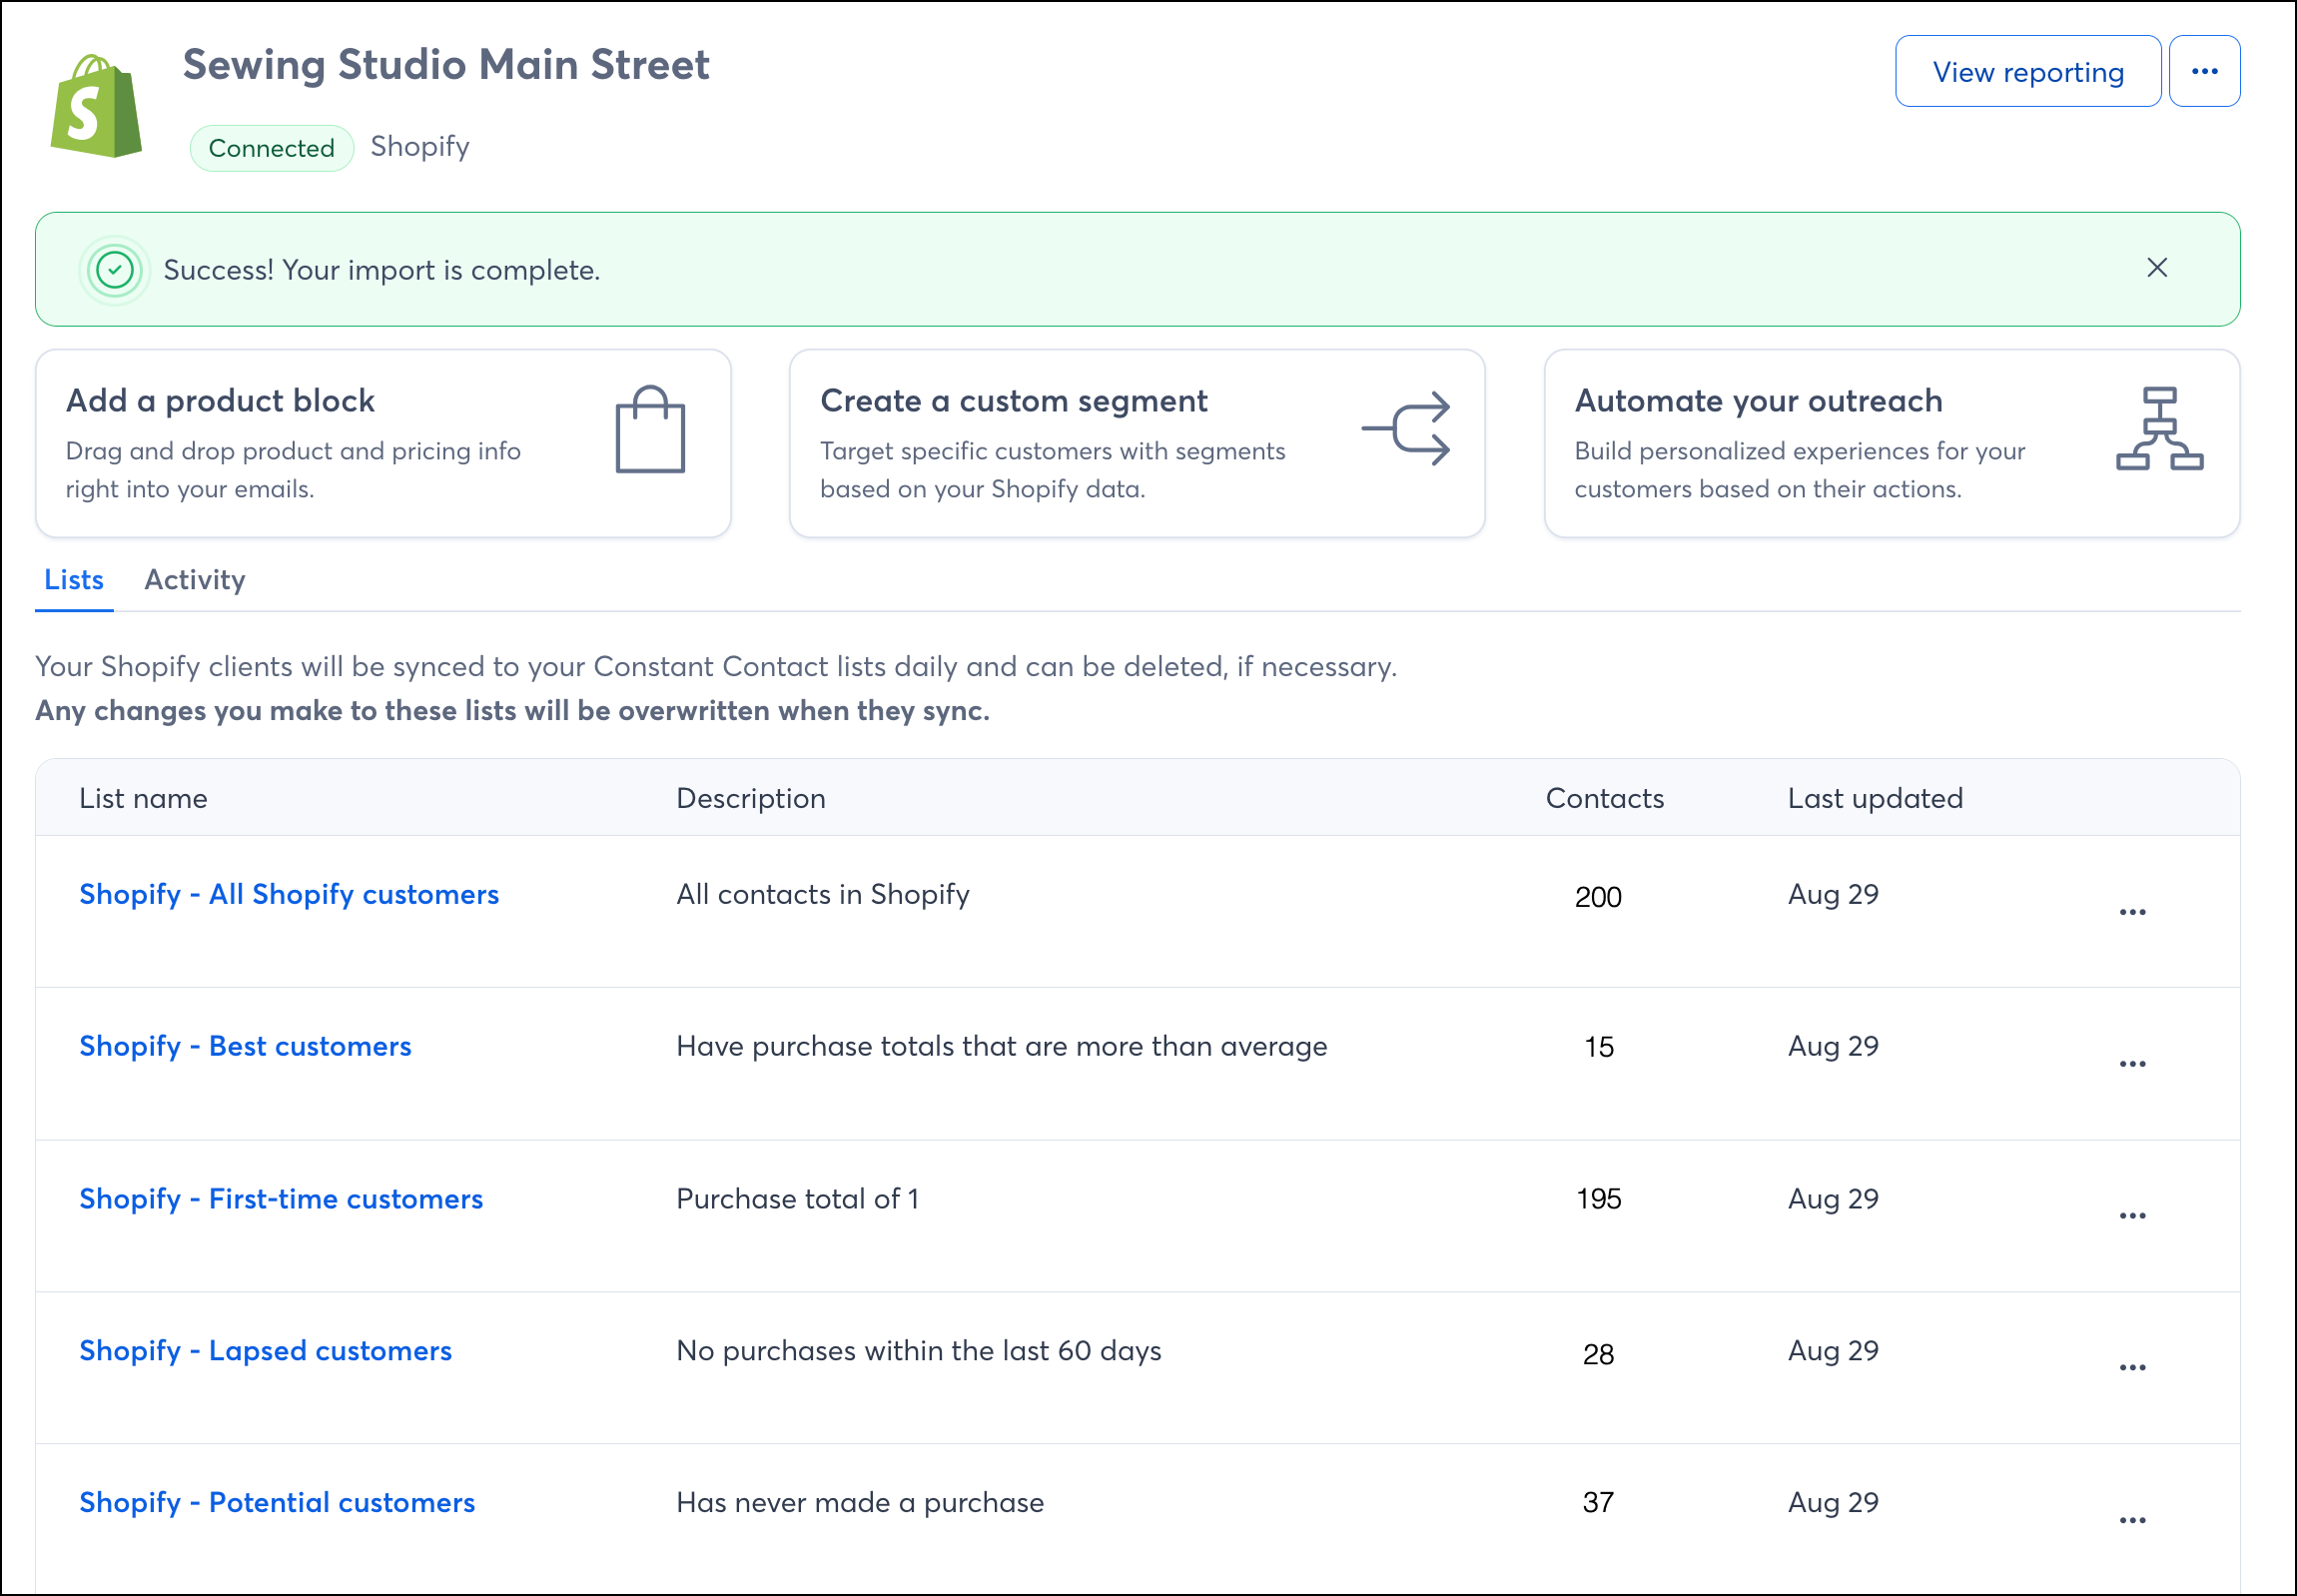Viewport: 2297px width, 1596px height.
Task: Click the Connected status badge
Action: pos(271,148)
